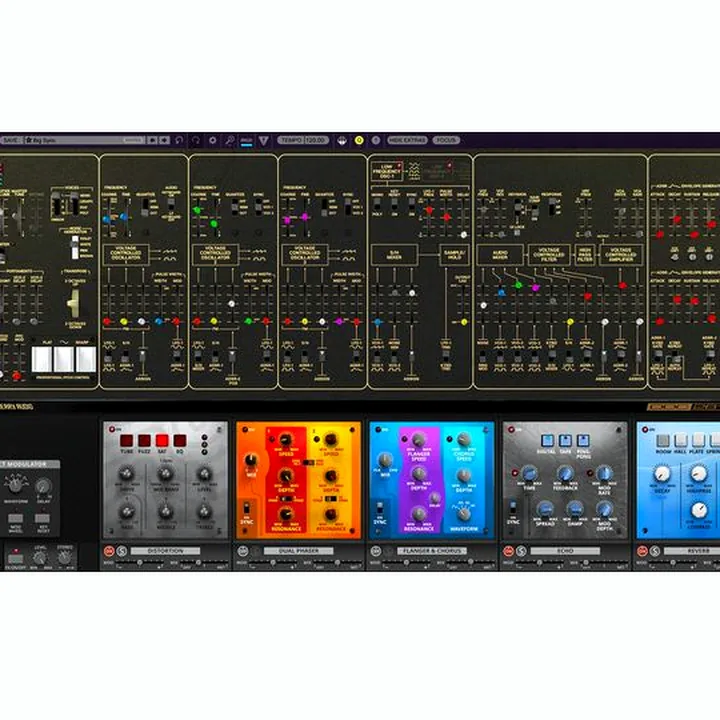
Task: Toggle the power button beside DUAL PHASER
Action: pos(242,551)
